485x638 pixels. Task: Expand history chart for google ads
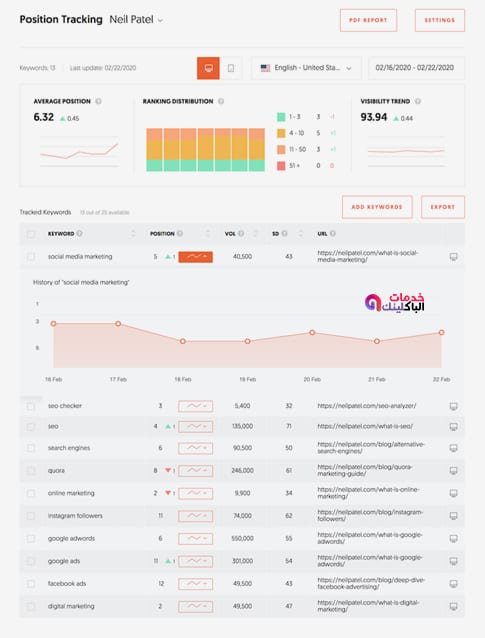pyautogui.click(x=195, y=561)
